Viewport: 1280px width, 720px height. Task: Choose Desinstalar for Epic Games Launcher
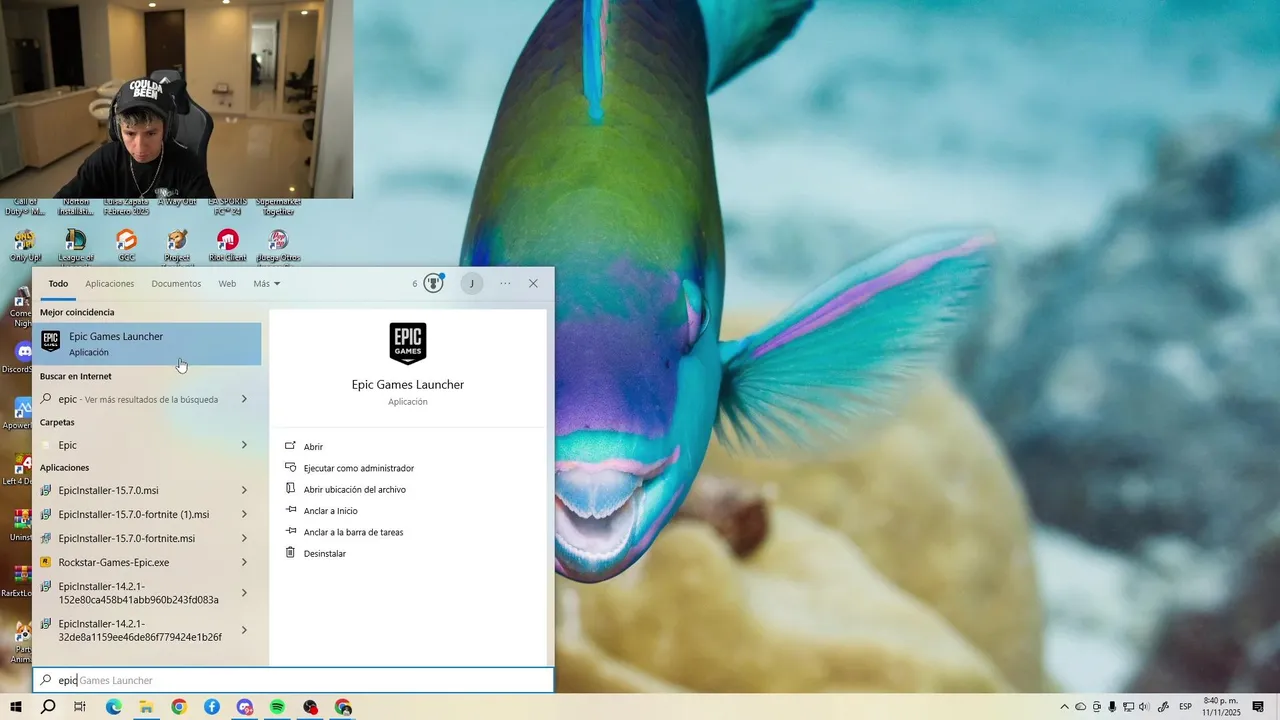pos(324,553)
